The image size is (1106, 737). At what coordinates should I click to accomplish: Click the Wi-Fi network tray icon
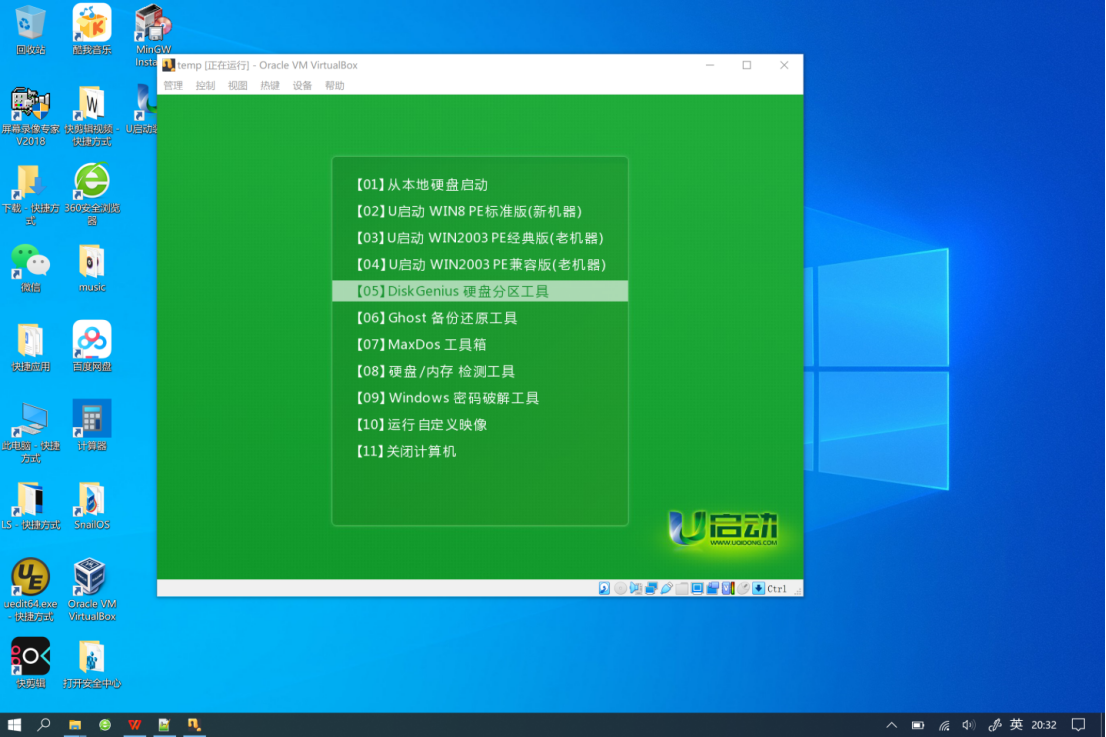(944, 725)
